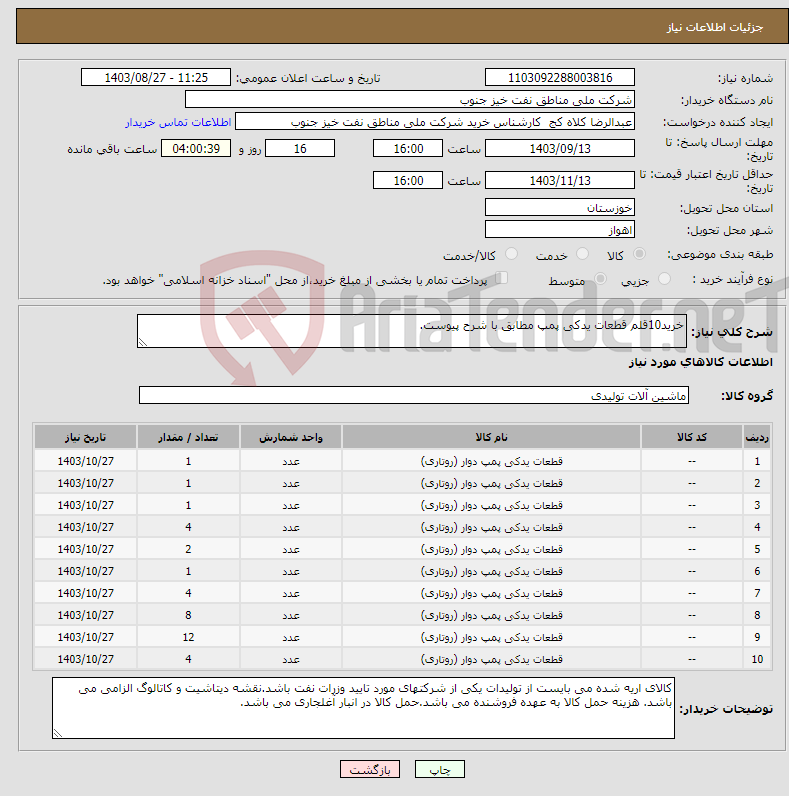Click the price validity date 1403/11/13
This screenshot has height=796, width=789.
point(560,180)
